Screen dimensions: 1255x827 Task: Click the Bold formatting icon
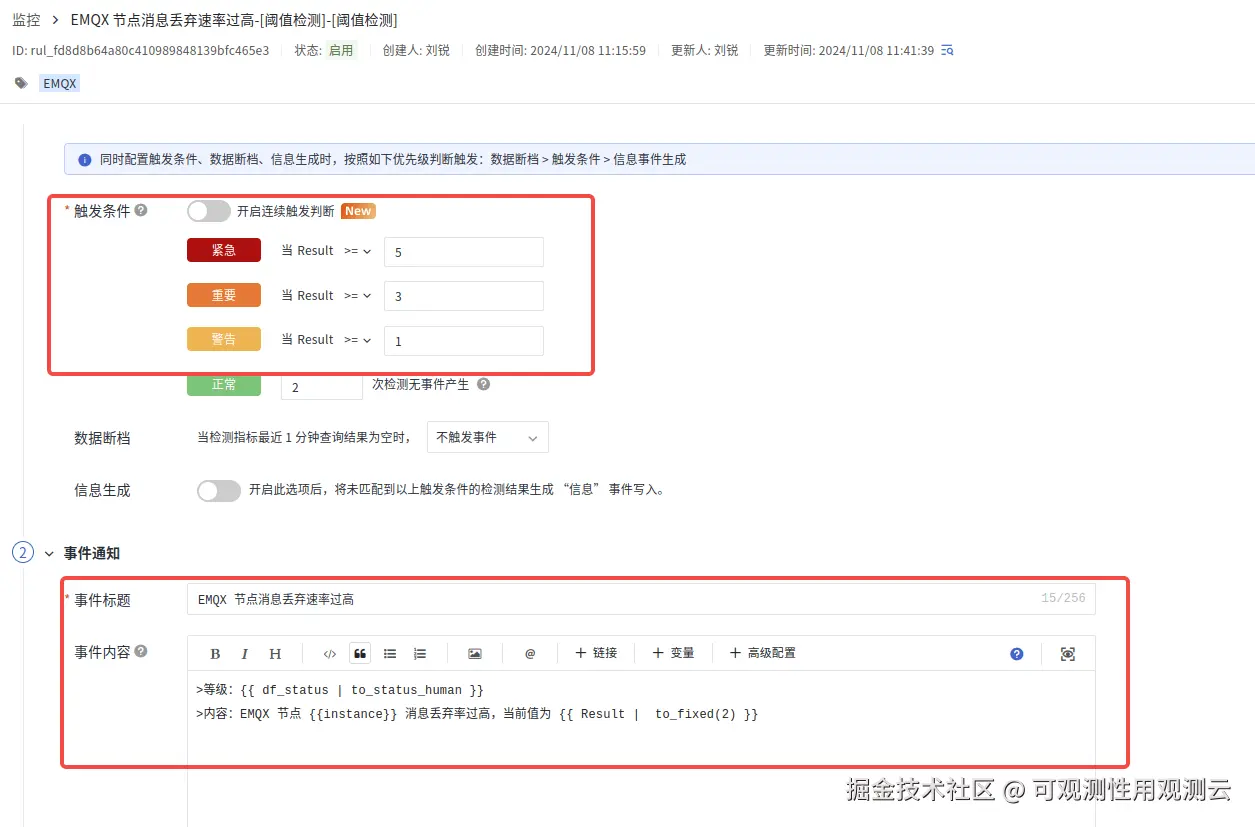(x=215, y=654)
